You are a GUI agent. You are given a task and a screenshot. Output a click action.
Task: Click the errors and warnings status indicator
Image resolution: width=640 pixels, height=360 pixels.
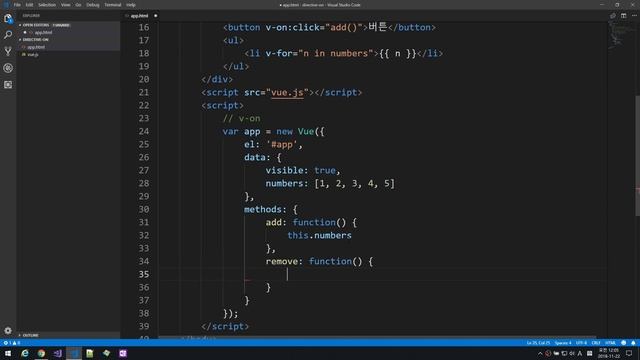coord(11,343)
